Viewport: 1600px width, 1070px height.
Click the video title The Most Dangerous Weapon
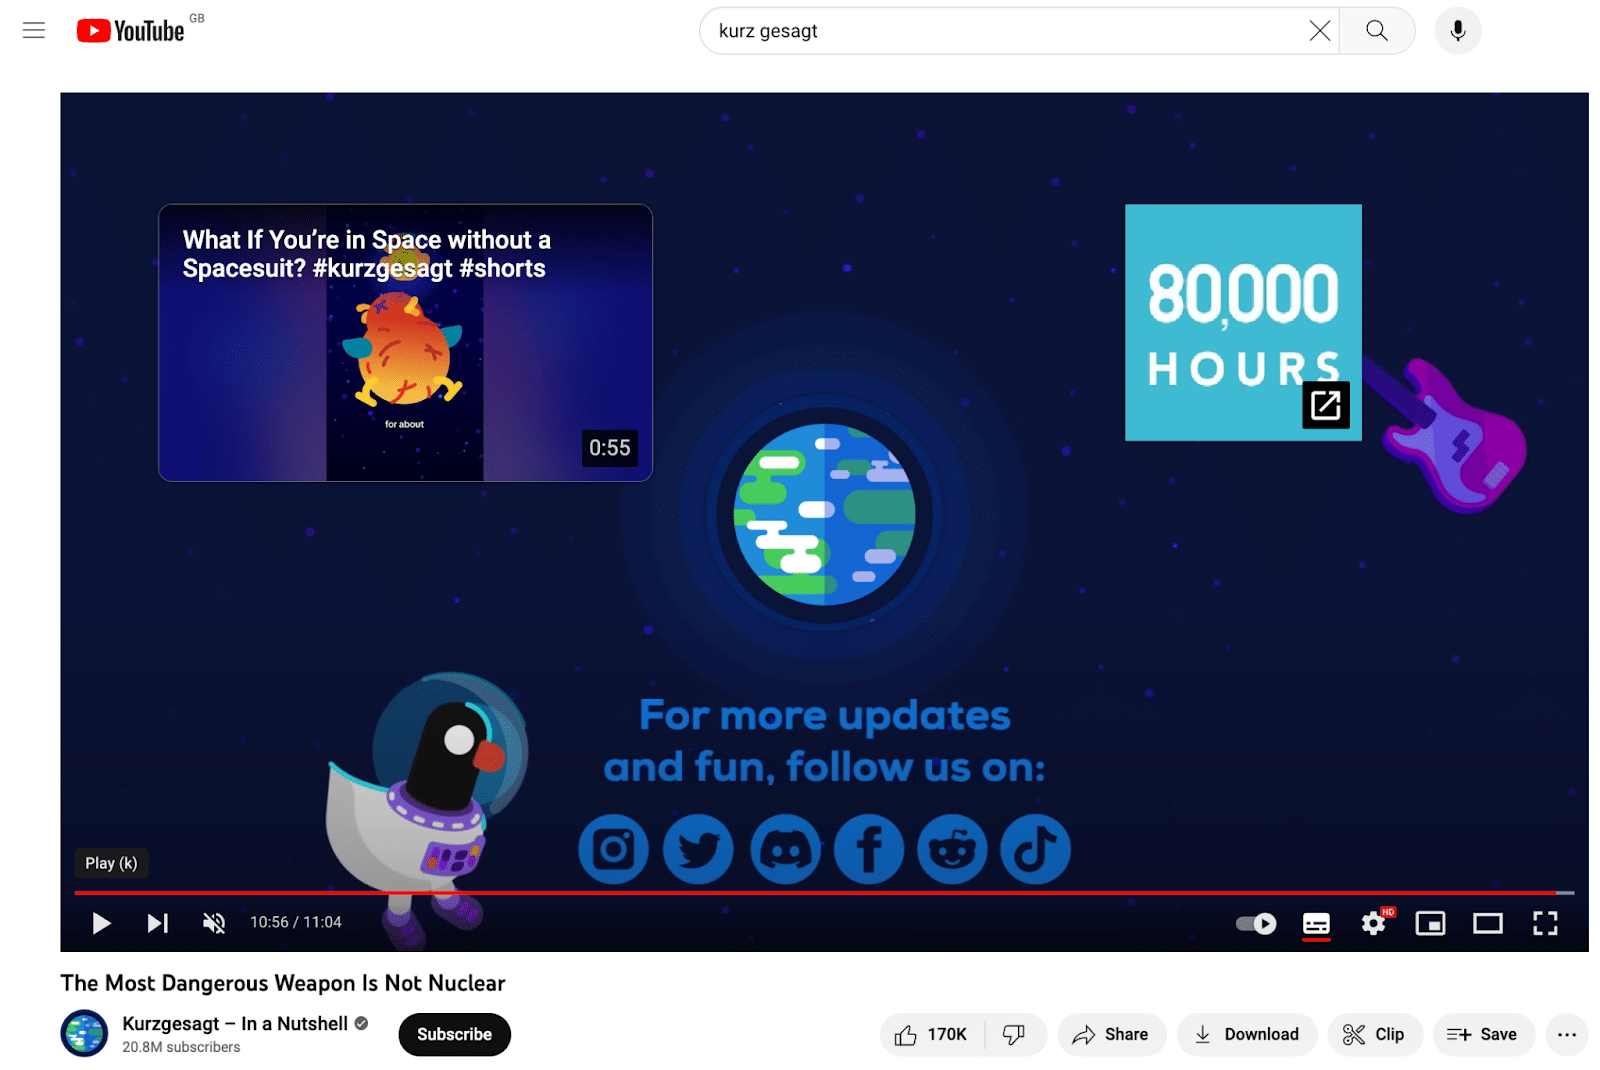(x=283, y=983)
